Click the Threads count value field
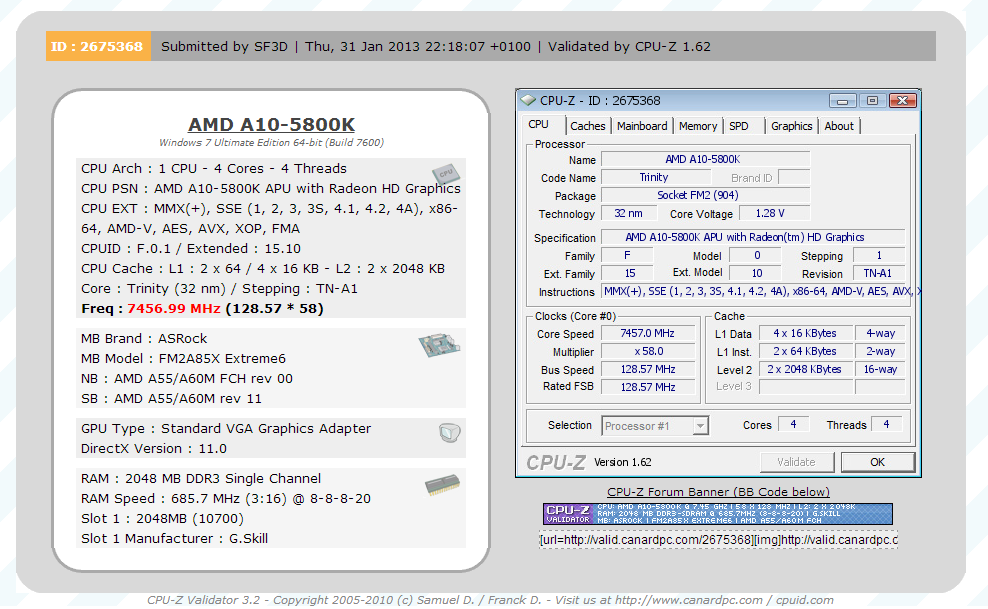This screenshot has height=609, width=988. tap(886, 424)
